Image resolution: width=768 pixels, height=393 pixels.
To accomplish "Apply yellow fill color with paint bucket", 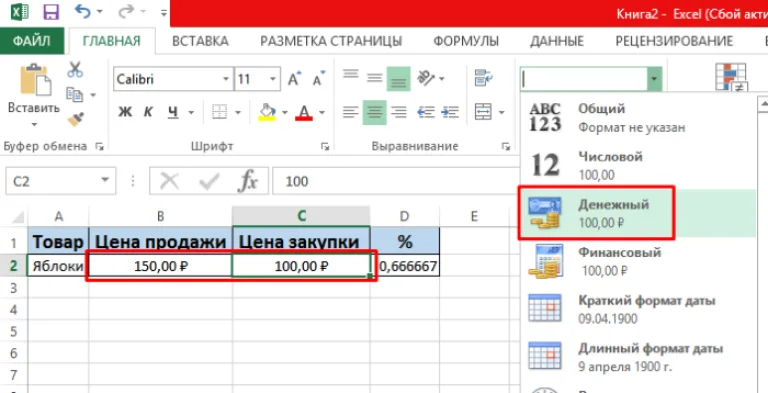I will tap(267, 112).
